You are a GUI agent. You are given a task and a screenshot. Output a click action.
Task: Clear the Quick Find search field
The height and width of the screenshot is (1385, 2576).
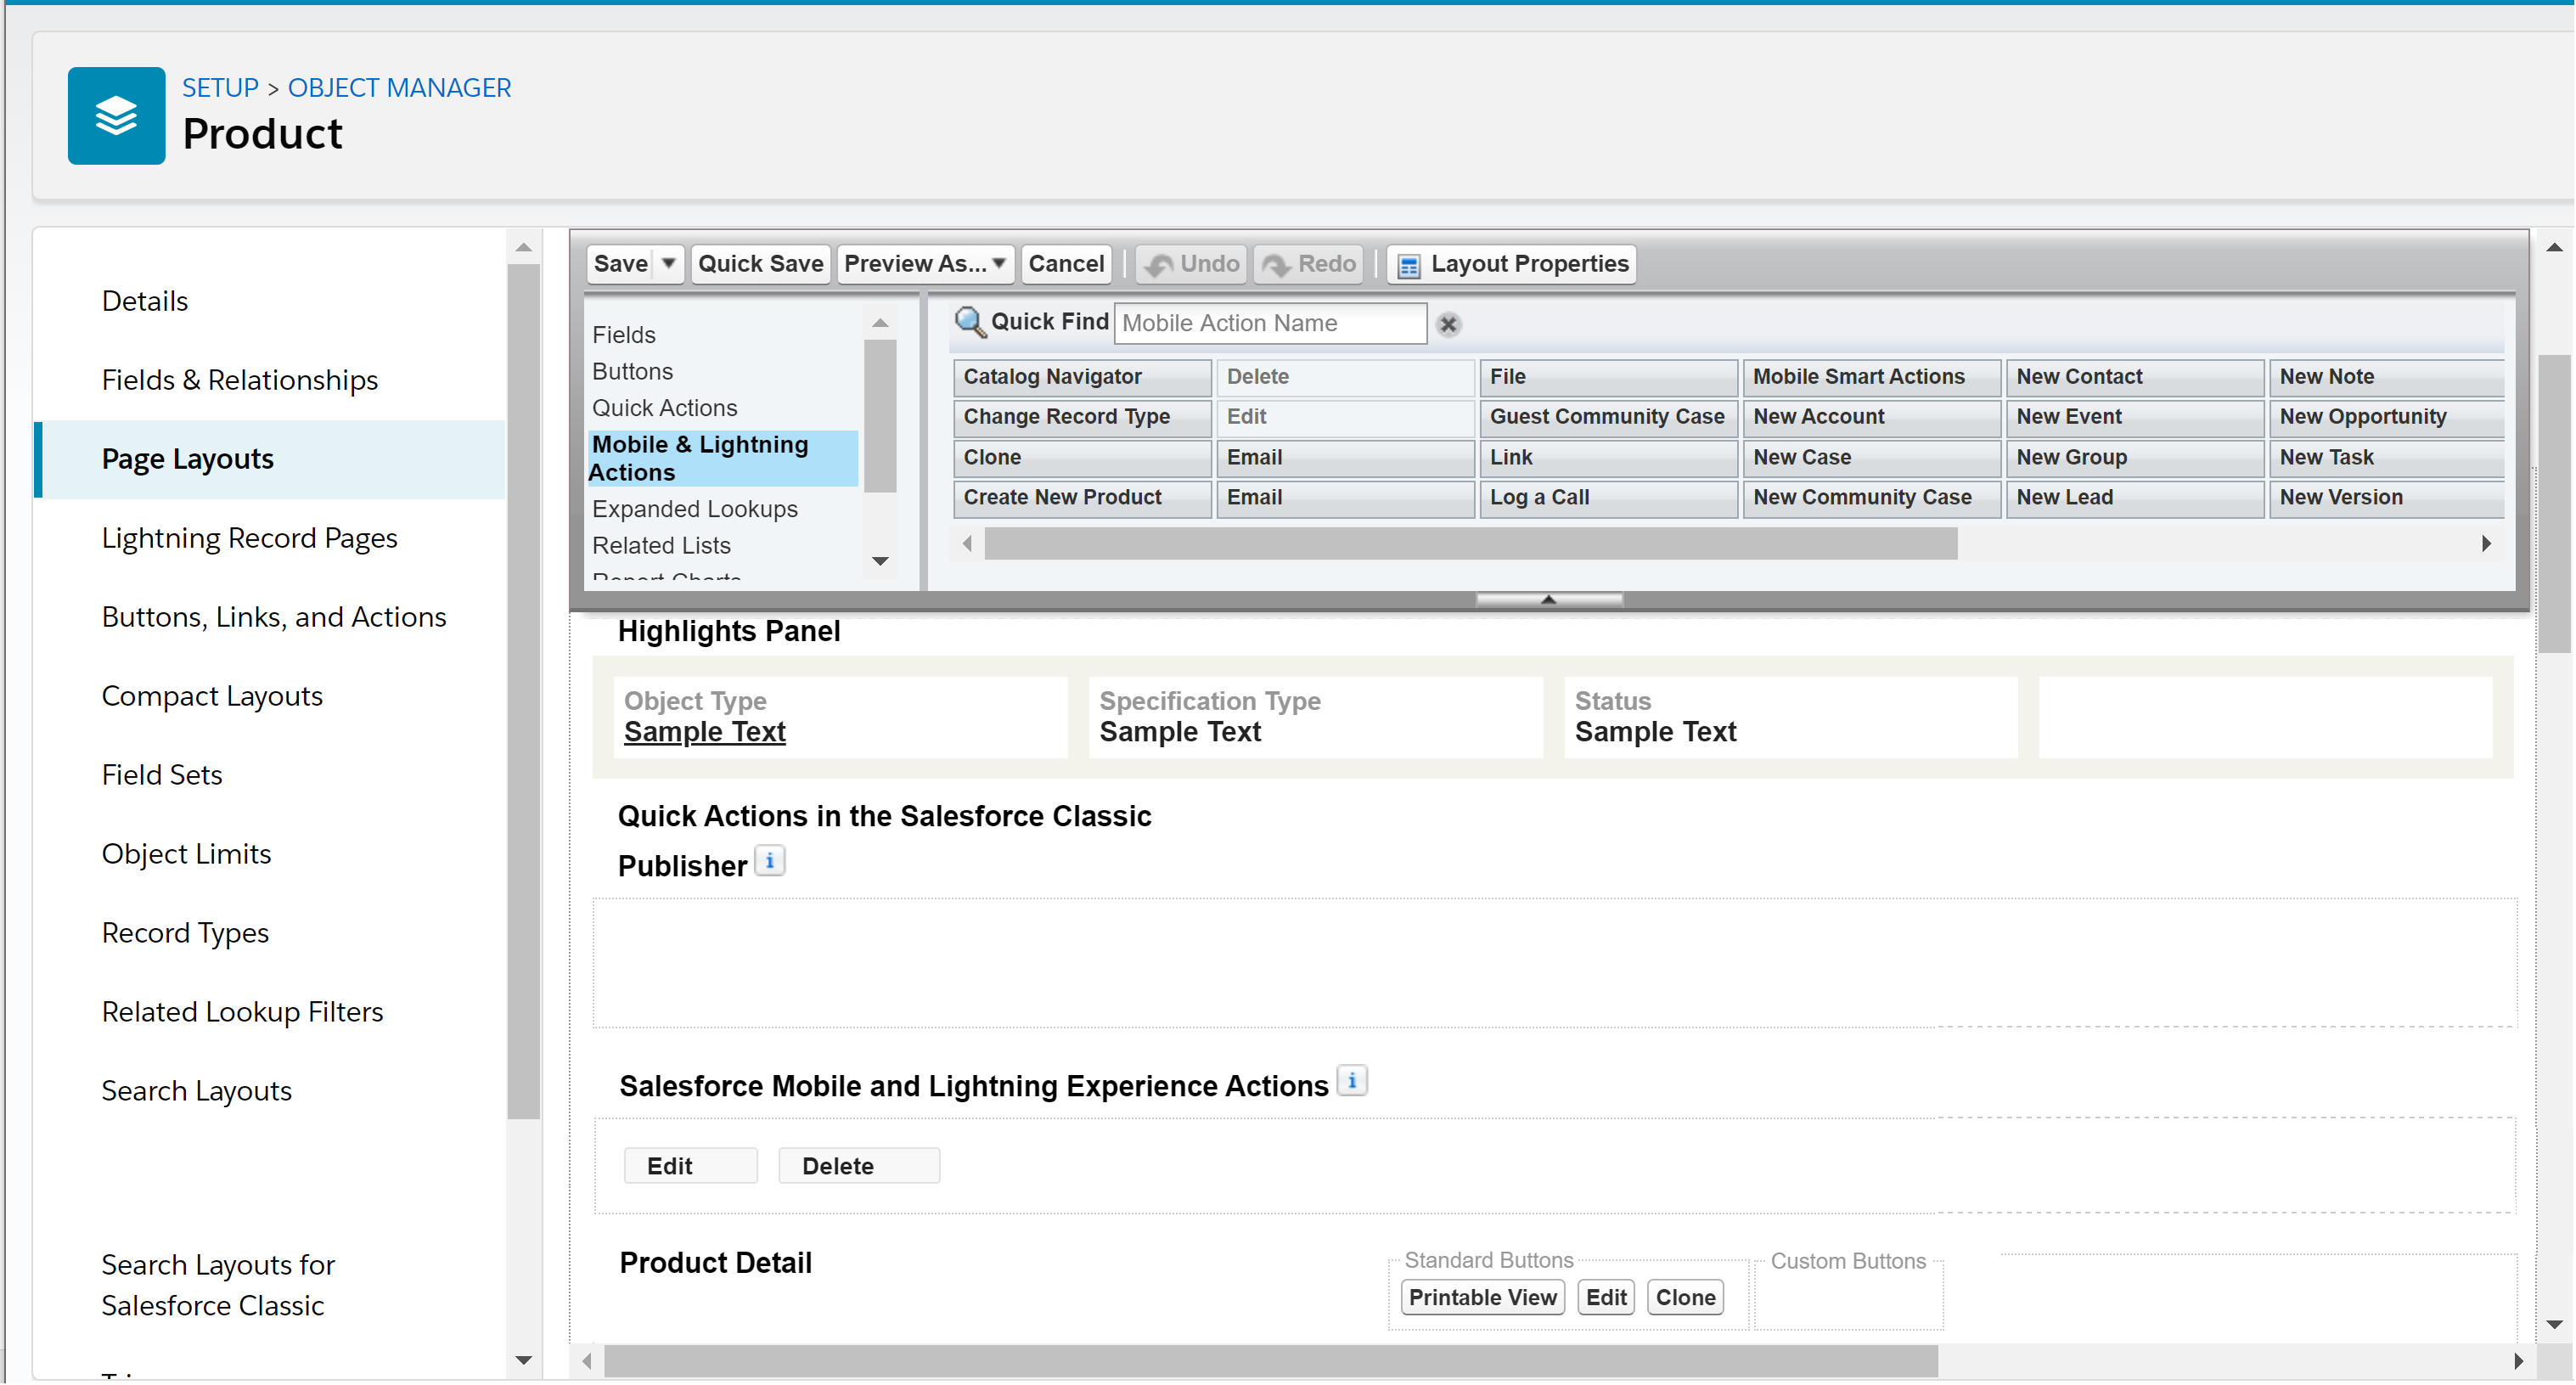pyautogui.click(x=1447, y=324)
